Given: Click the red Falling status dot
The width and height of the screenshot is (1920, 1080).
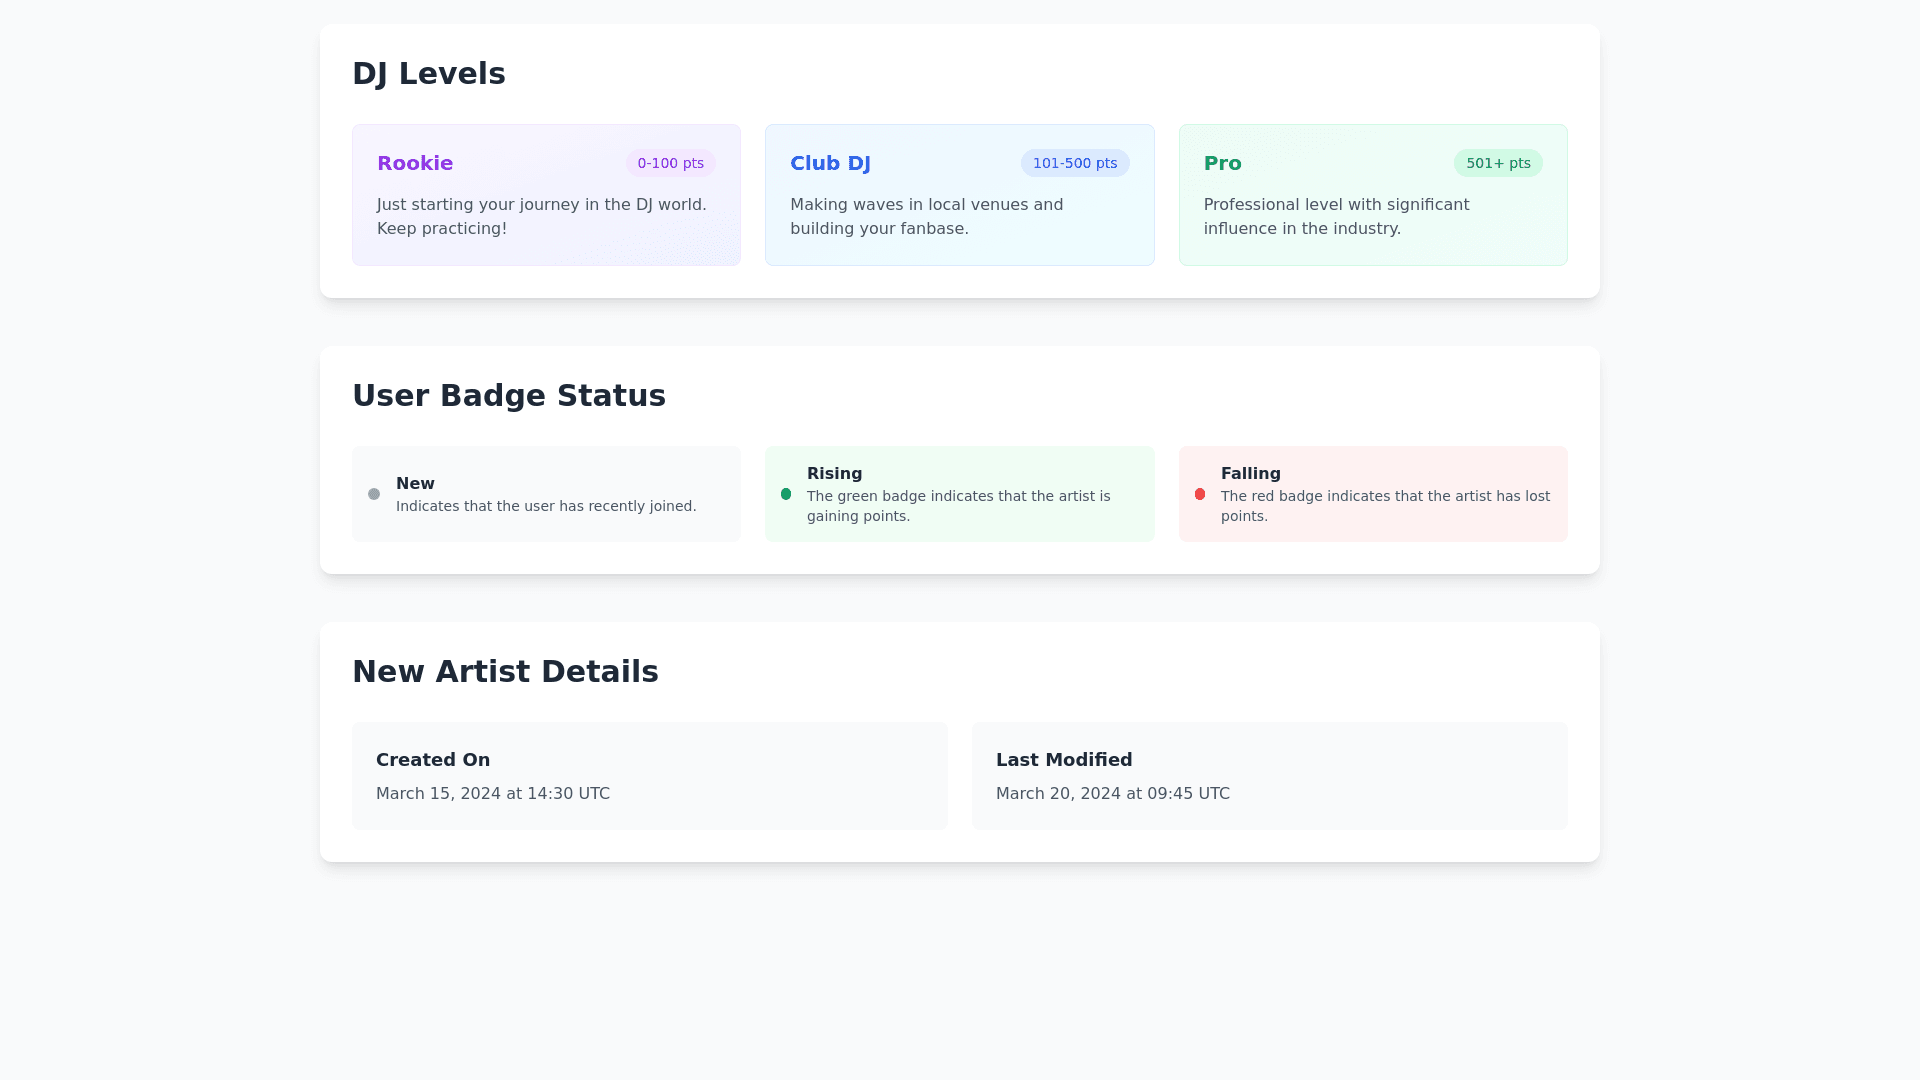Looking at the screenshot, I should (1200, 494).
